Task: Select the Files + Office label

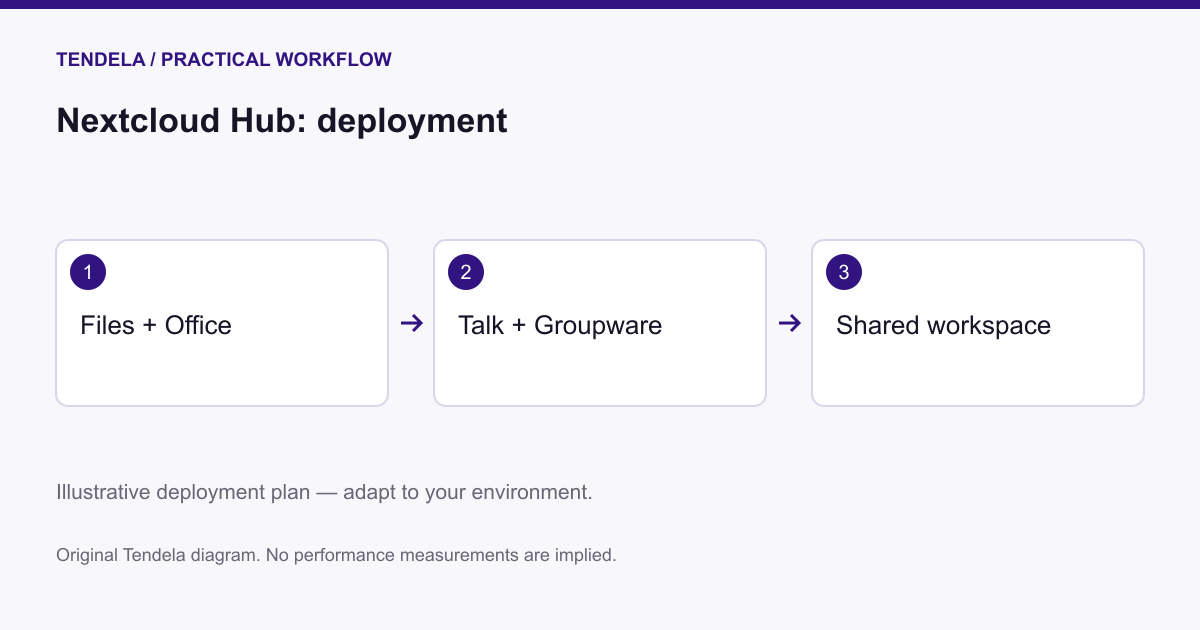Action: (x=156, y=325)
